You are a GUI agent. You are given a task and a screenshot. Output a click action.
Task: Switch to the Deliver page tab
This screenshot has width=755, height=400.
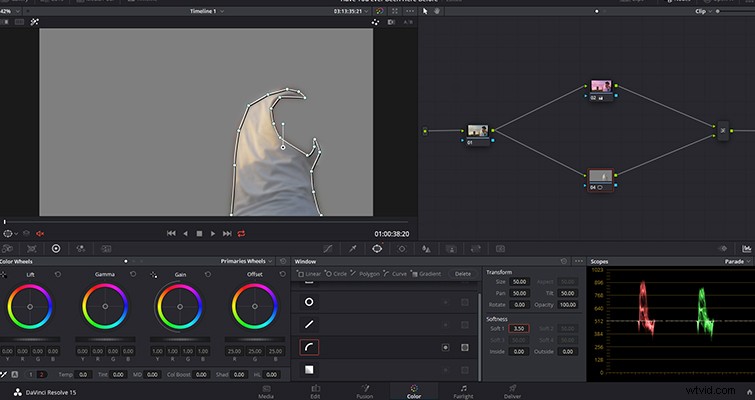pos(512,391)
